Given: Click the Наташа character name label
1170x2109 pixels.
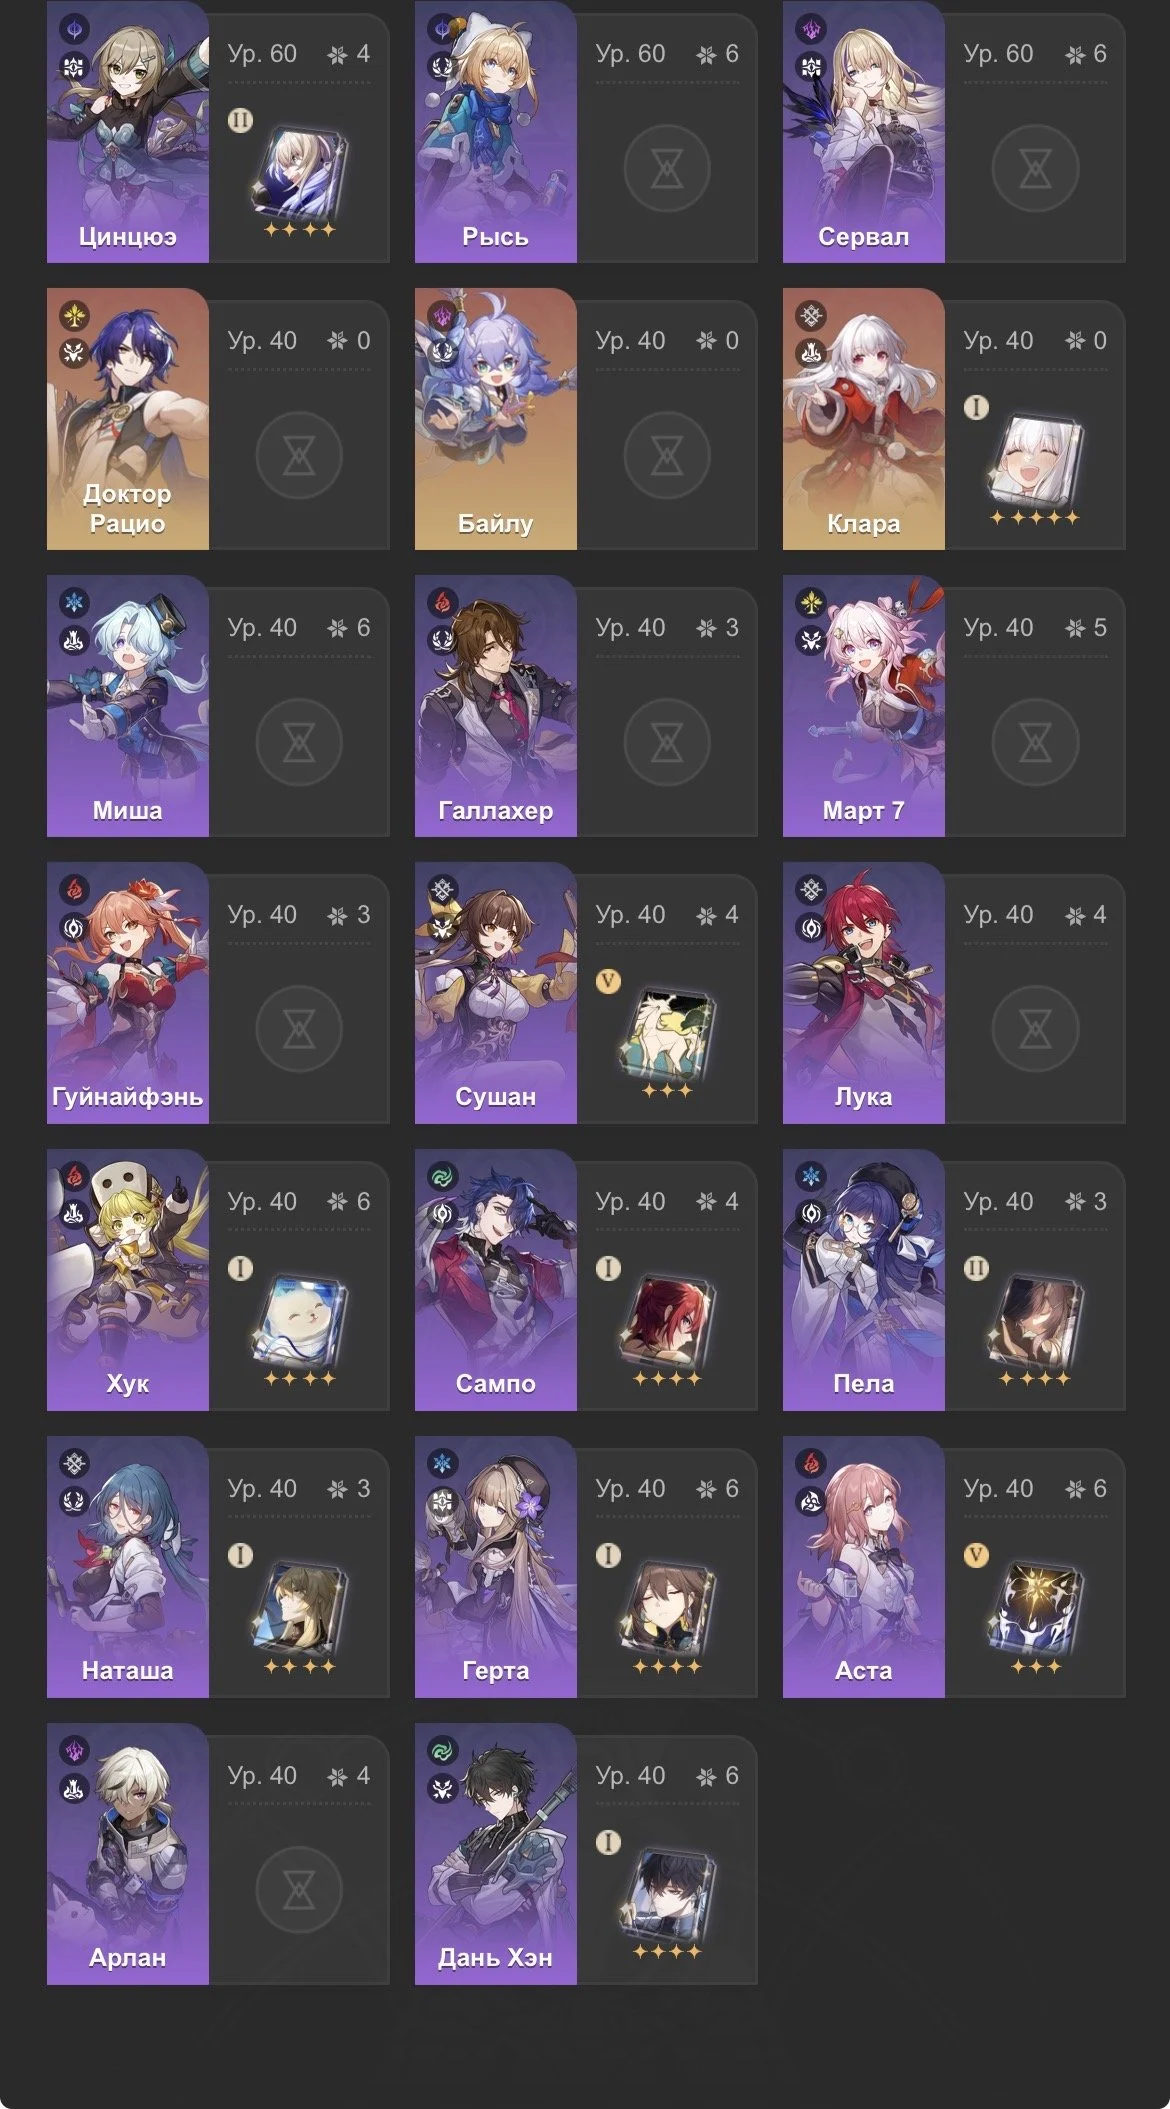Looking at the screenshot, I should [128, 1671].
